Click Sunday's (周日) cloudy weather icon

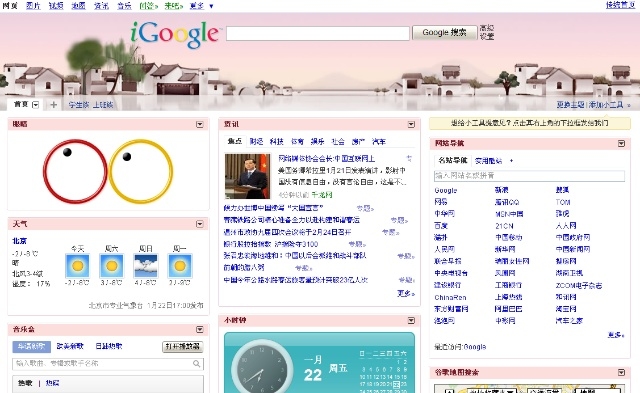[146, 266]
